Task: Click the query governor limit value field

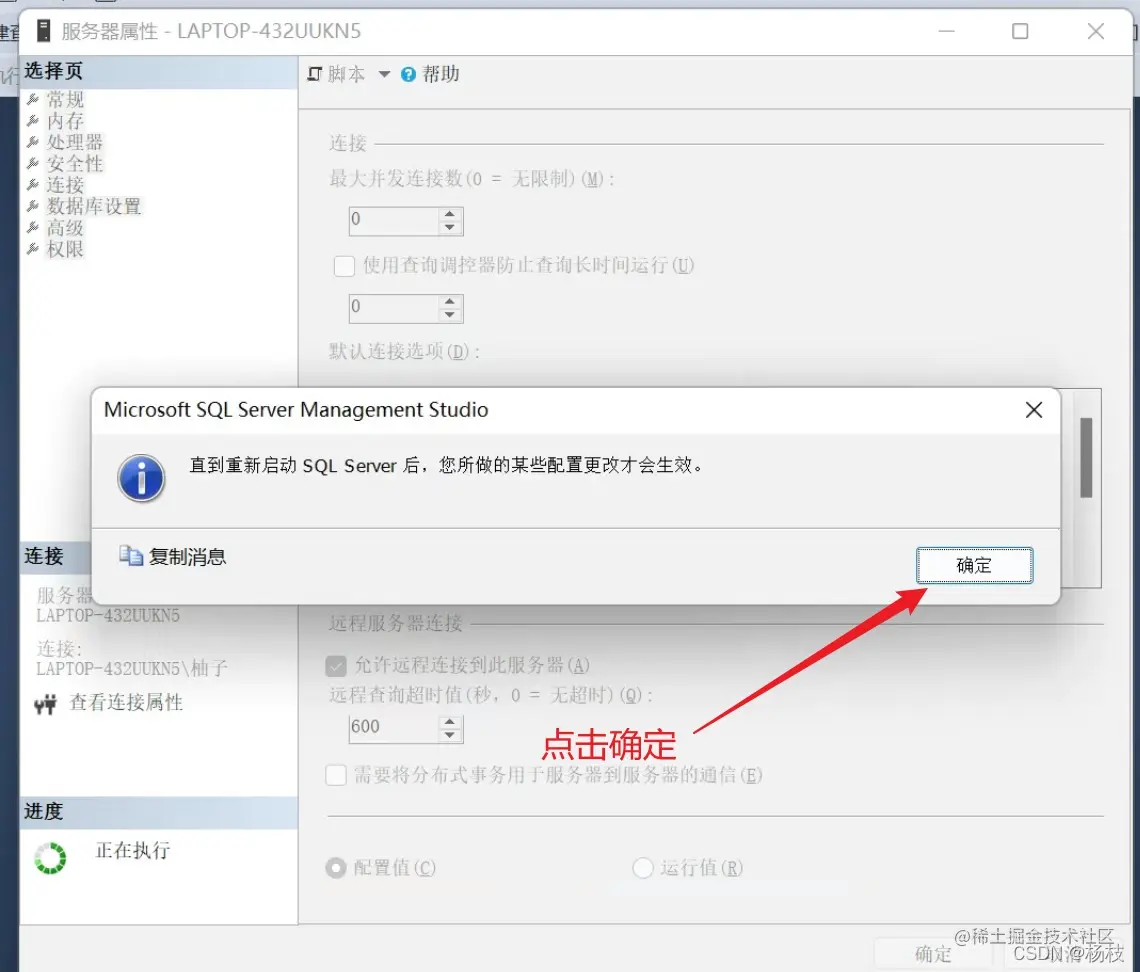Action: 393,308
